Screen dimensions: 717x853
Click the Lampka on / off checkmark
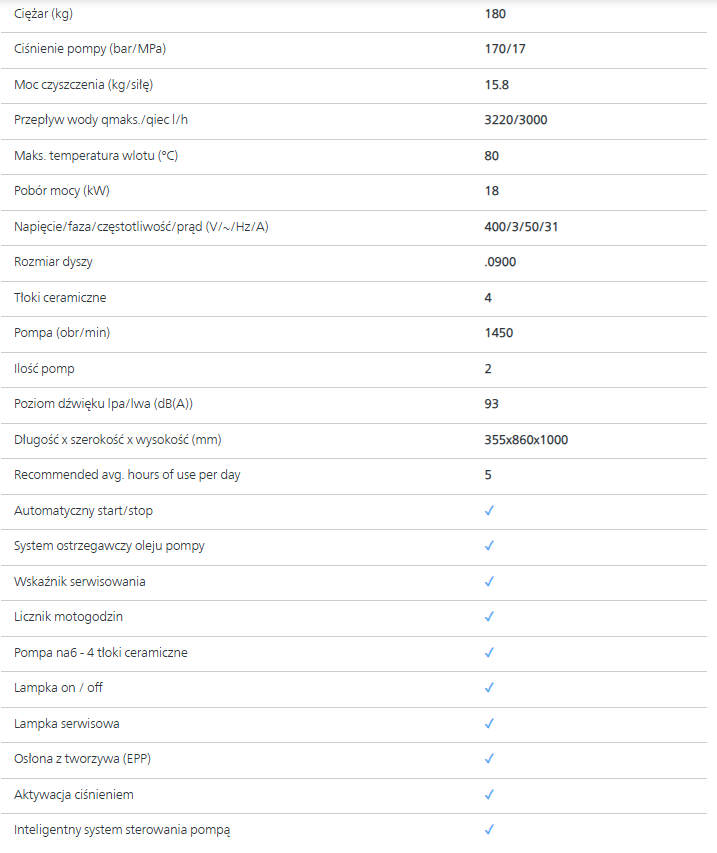[489, 688]
